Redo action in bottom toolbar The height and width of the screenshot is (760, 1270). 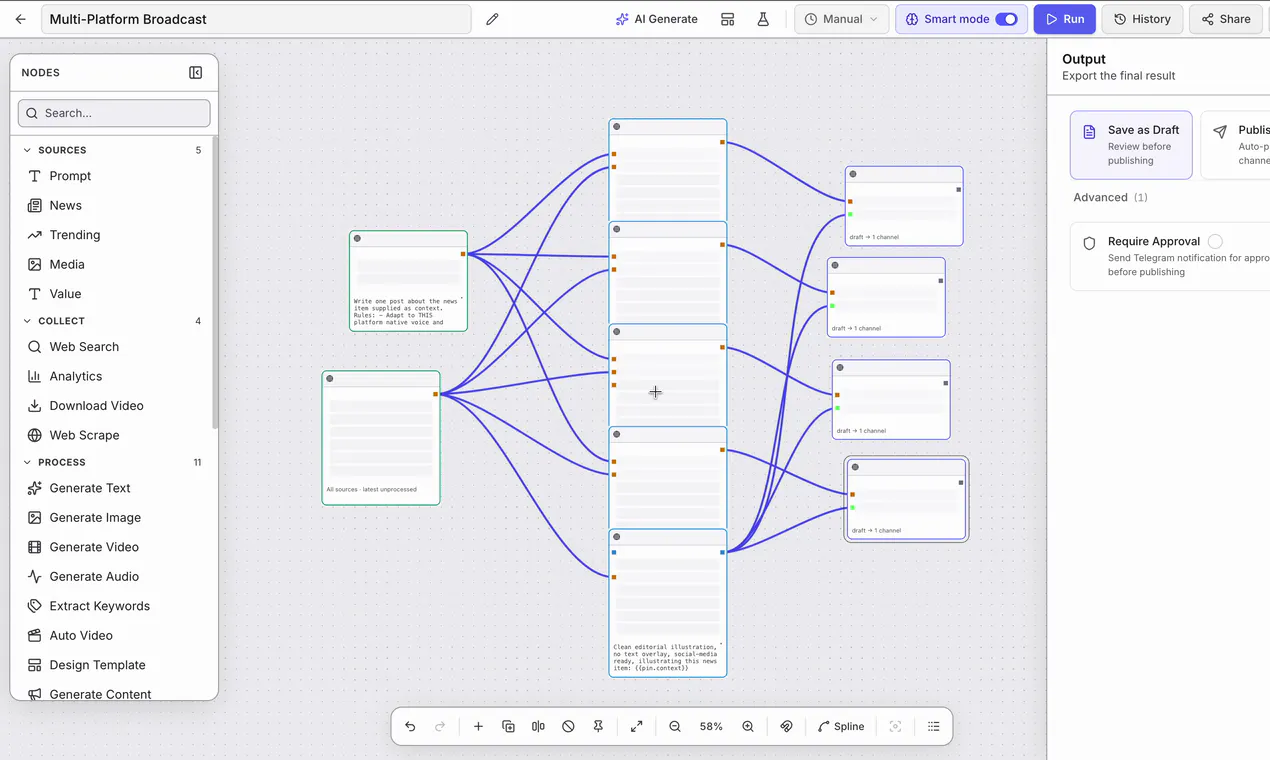[440, 726]
